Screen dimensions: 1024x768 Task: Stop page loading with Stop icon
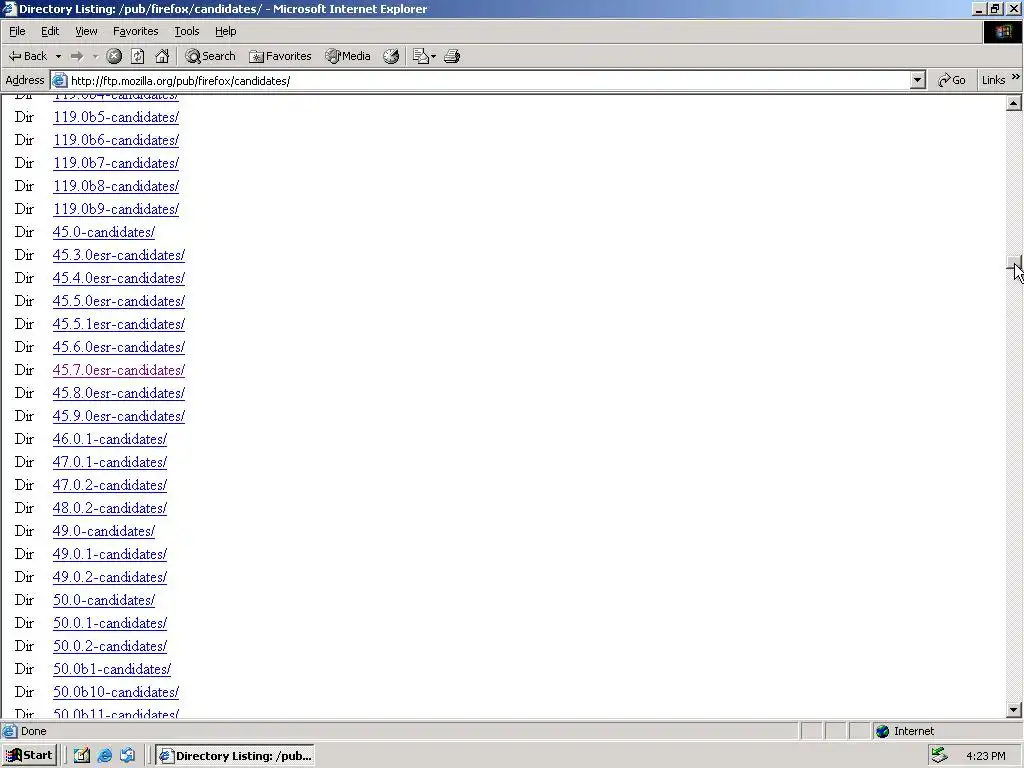[x=114, y=56]
